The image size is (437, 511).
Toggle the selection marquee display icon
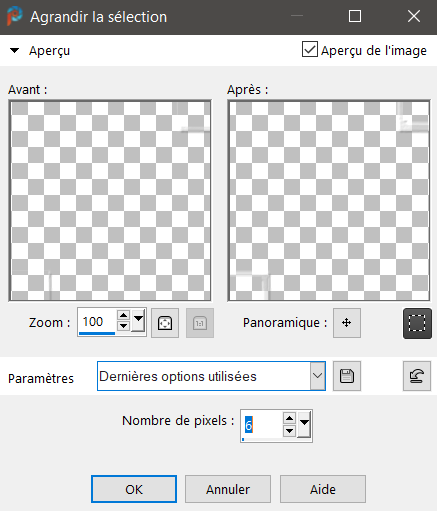pyautogui.click(x=417, y=323)
